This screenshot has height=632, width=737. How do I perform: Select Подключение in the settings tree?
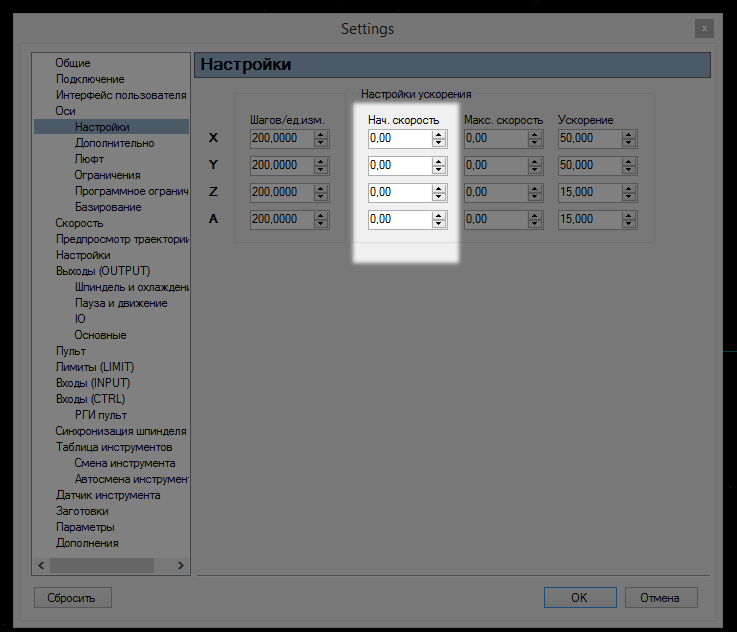click(90, 79)
